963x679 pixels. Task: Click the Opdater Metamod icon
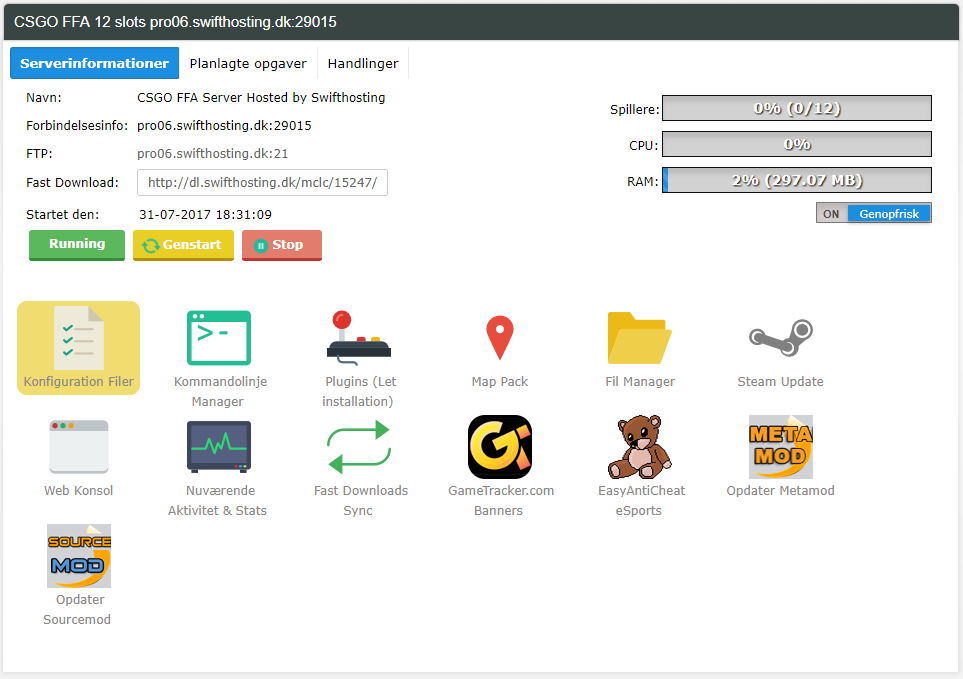pos(781,447)
